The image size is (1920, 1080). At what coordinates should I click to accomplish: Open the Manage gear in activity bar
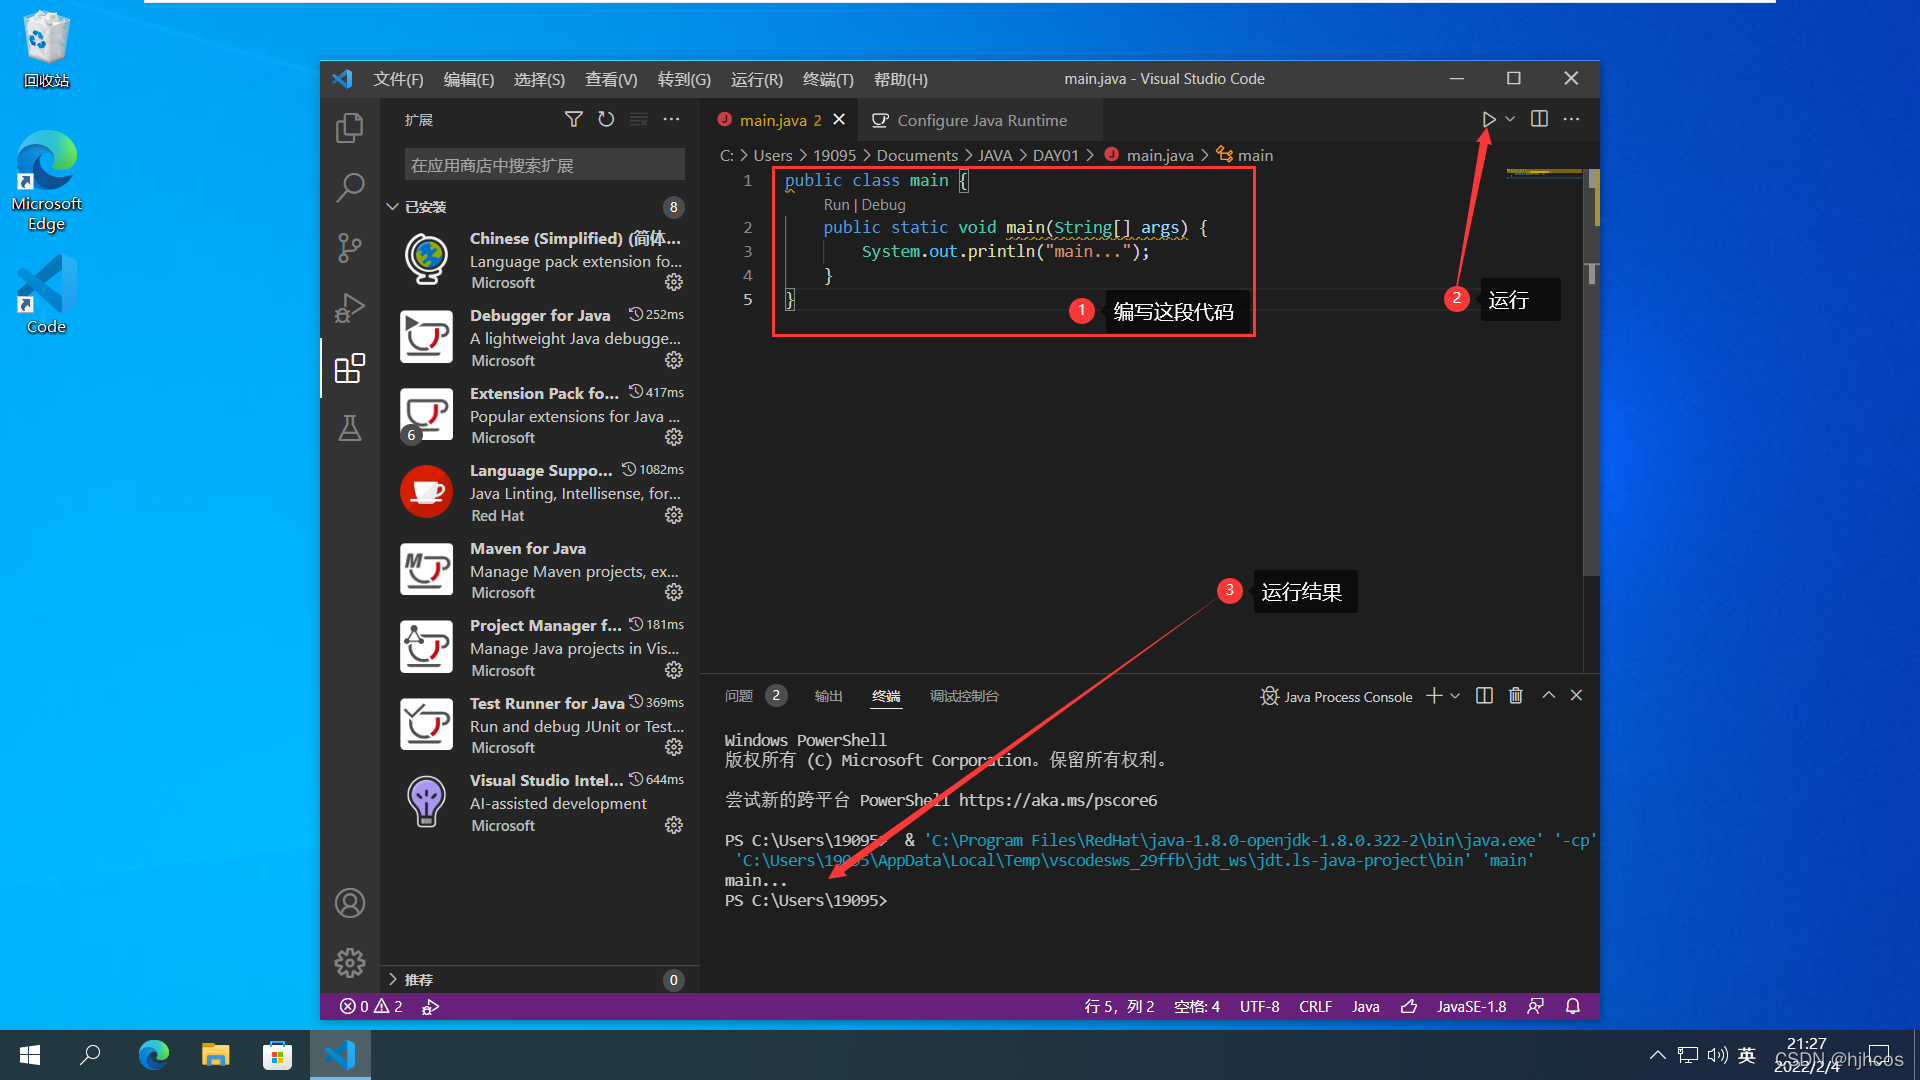click(x=349, y=963)
